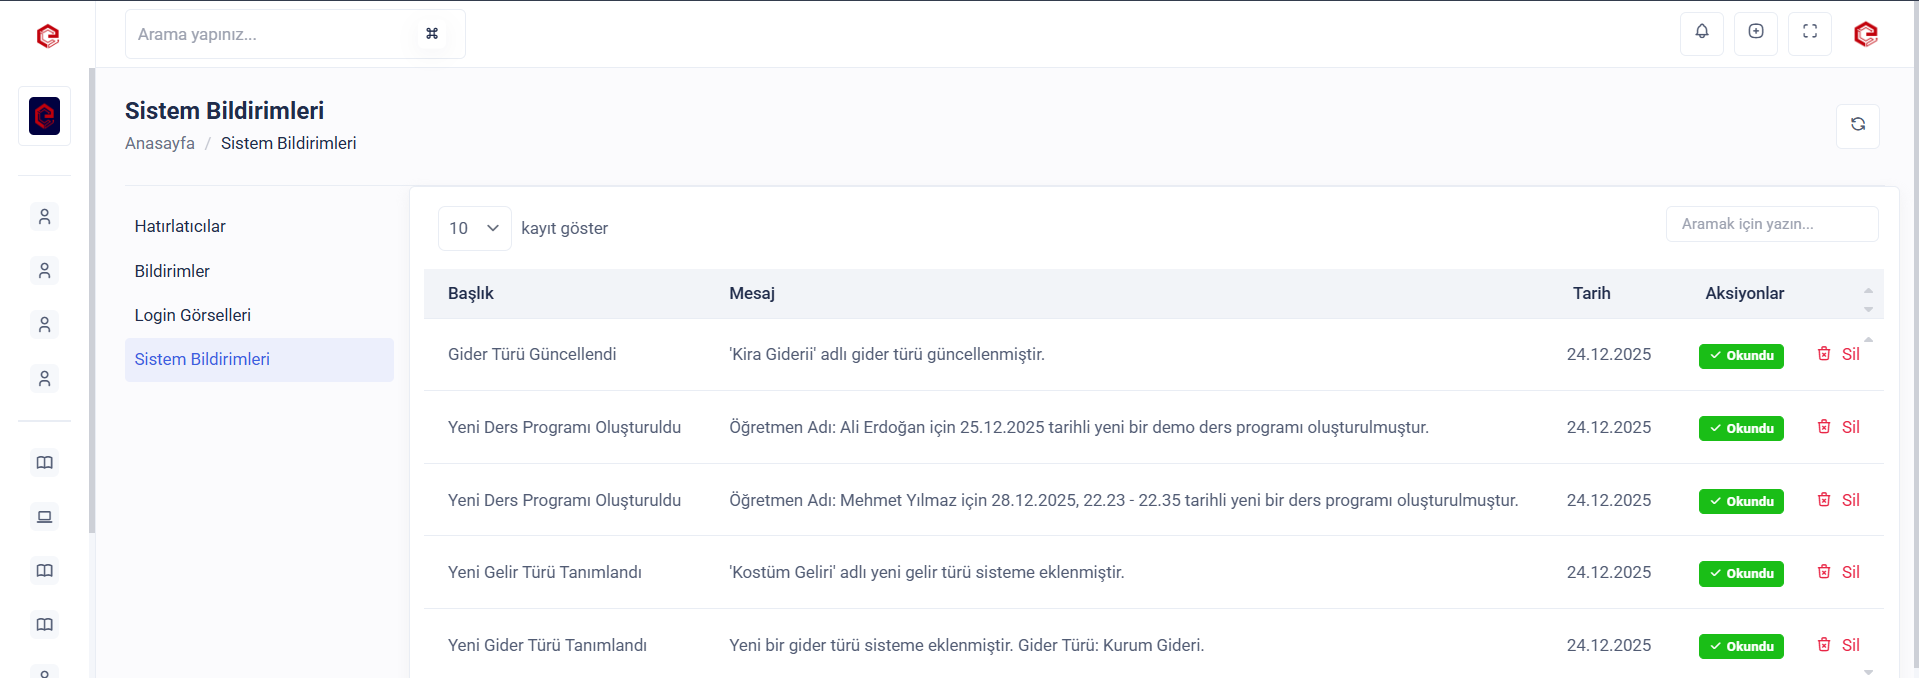Click the left sidebar vertical scrollbar
1919x678 pixels.
tap(92, 300)
